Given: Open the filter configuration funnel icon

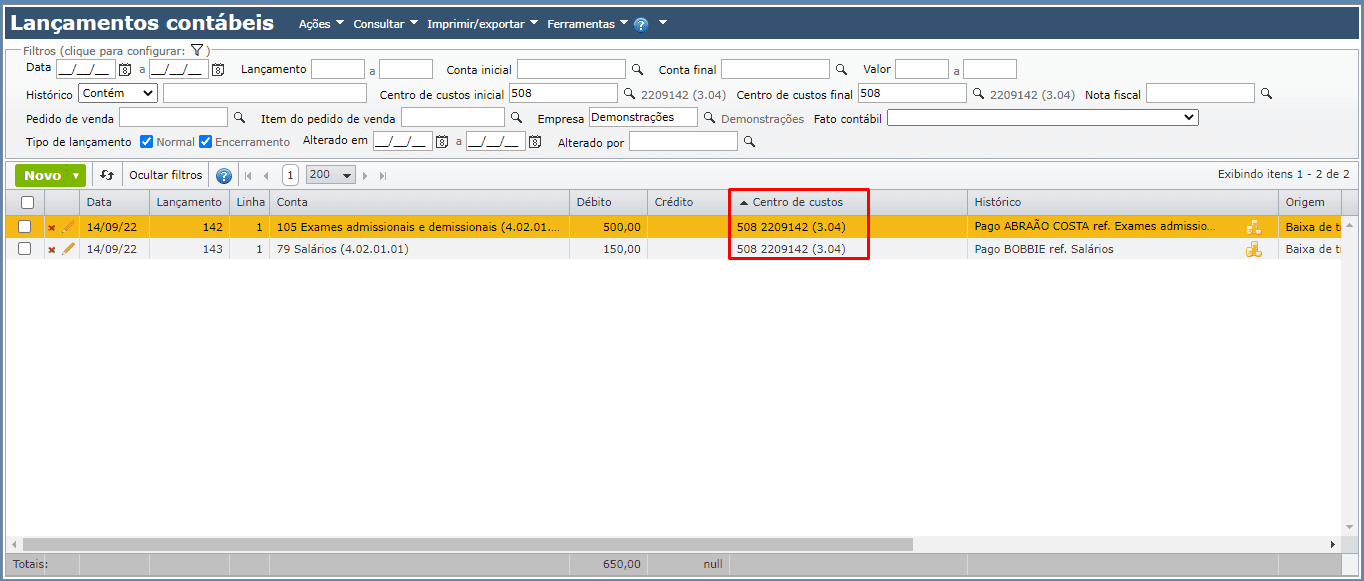Looking at the screenshot, I should [x=197, y=50].
